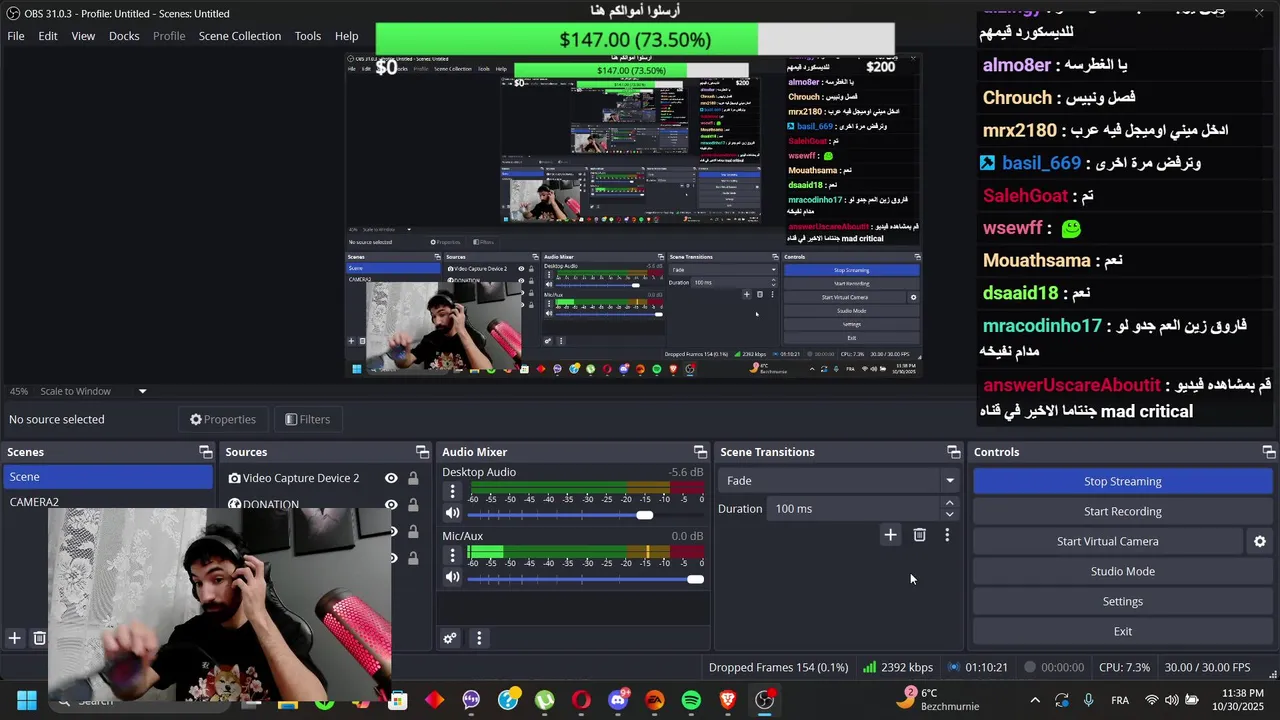Viewport: 1280px width, 720px height.
Task: Open Discord from the taskbar
Action: click(618, 700)
